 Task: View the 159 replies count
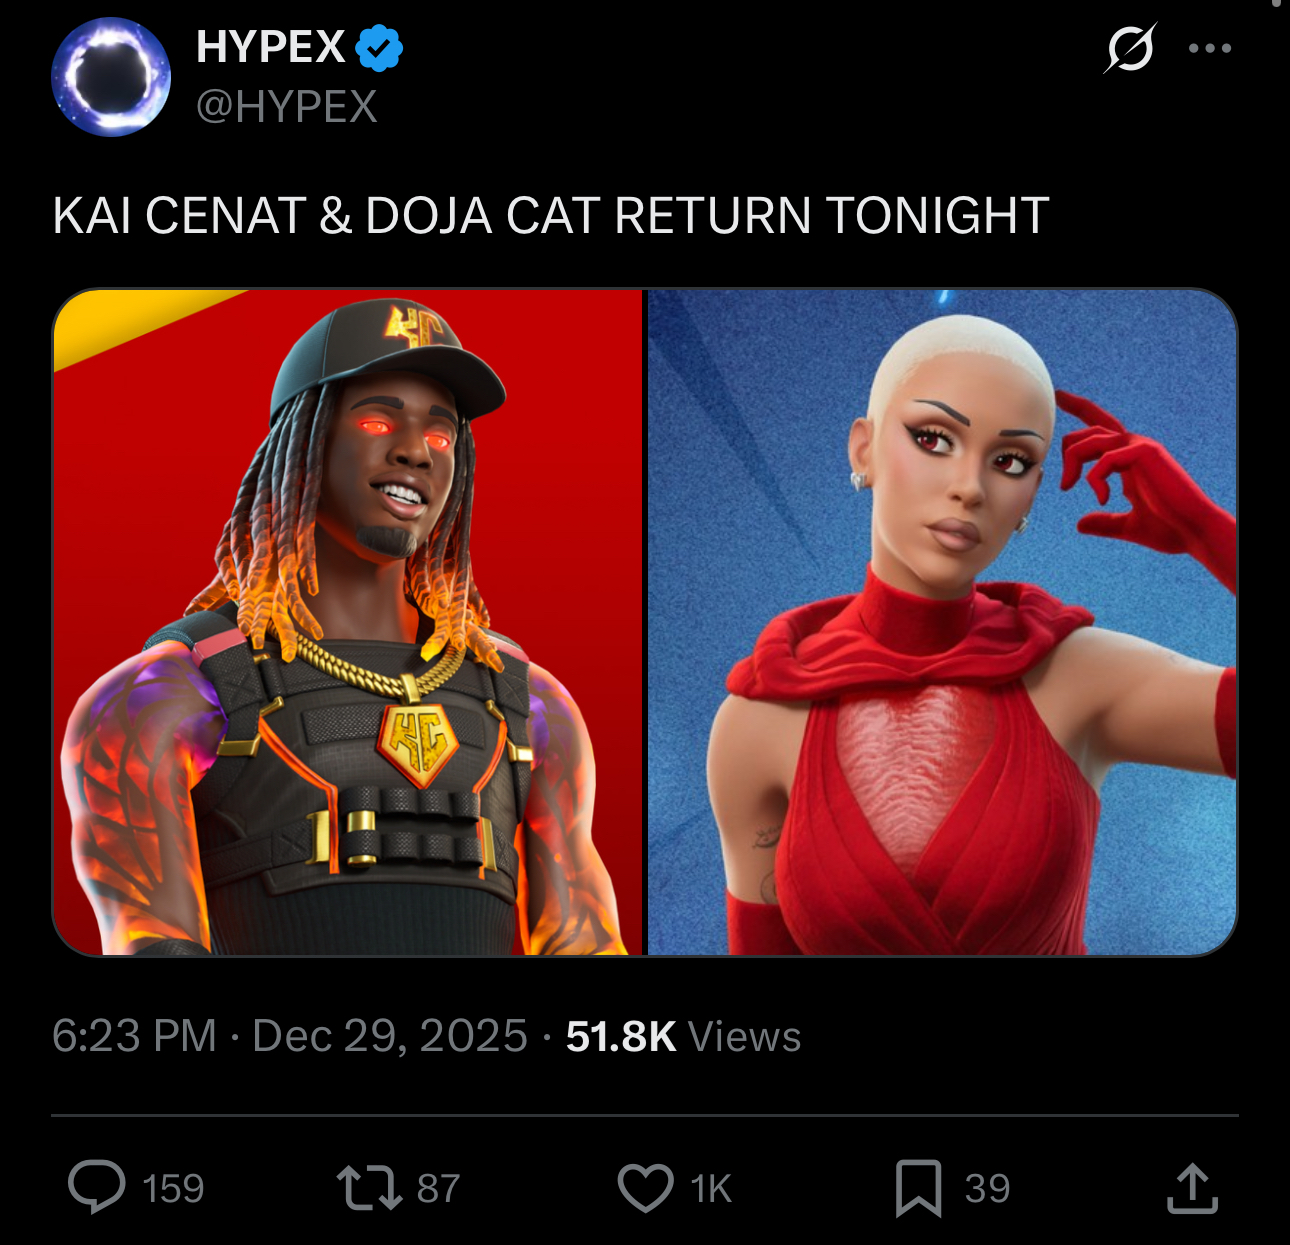click(173, 1189)
